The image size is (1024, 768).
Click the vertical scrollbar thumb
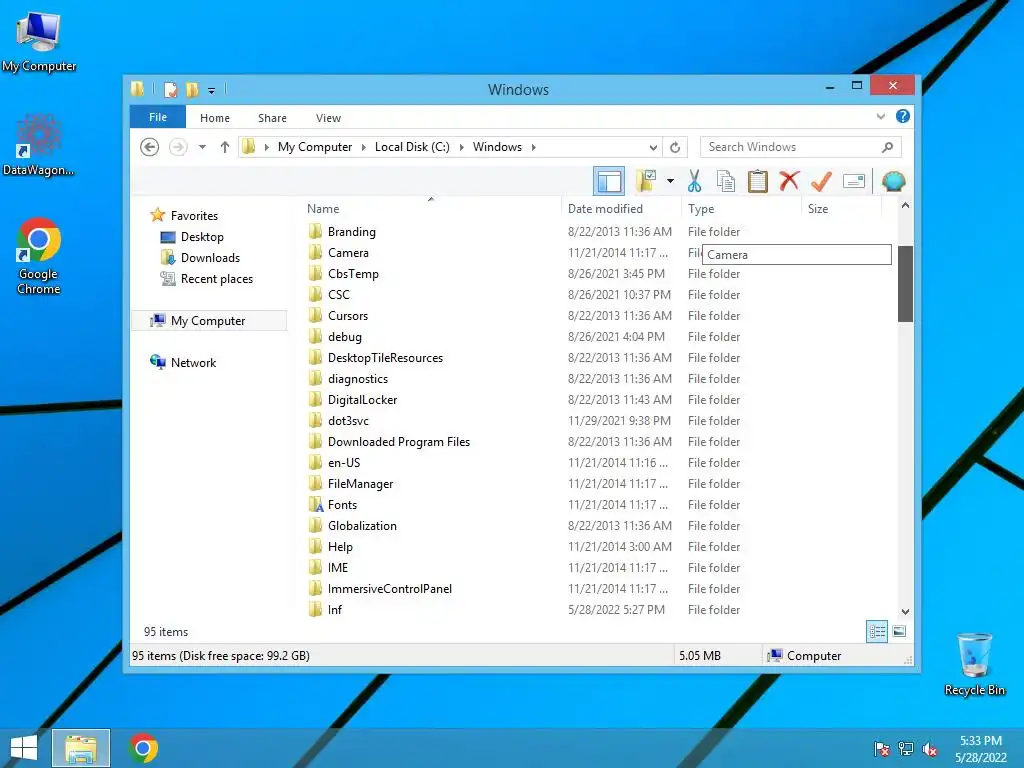click(905, 284)
